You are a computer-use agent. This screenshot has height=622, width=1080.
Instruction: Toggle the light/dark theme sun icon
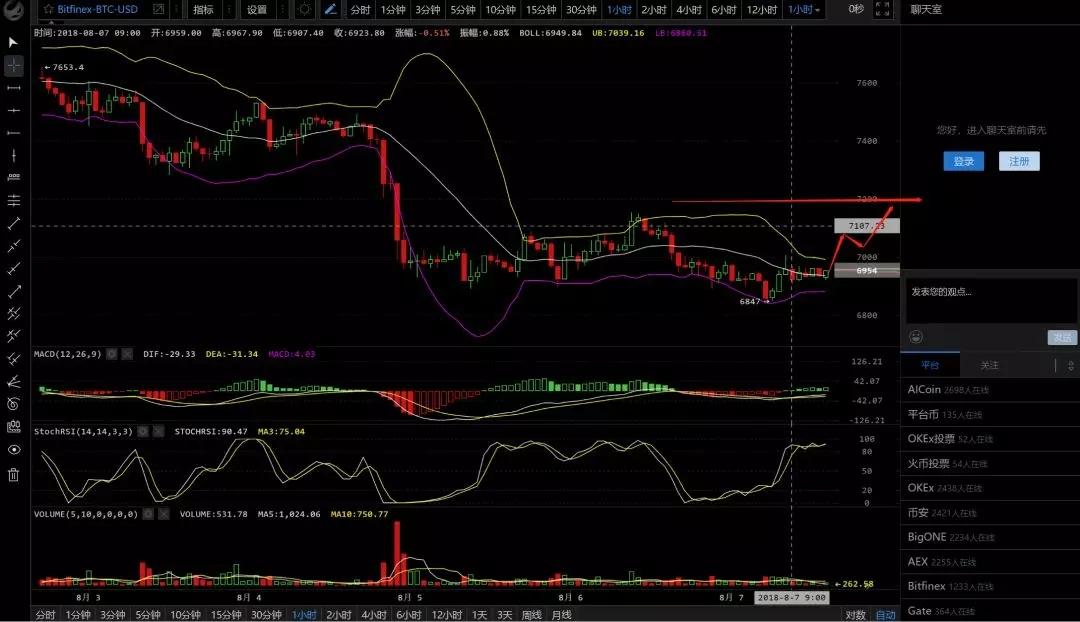click(x=304, y=10)
